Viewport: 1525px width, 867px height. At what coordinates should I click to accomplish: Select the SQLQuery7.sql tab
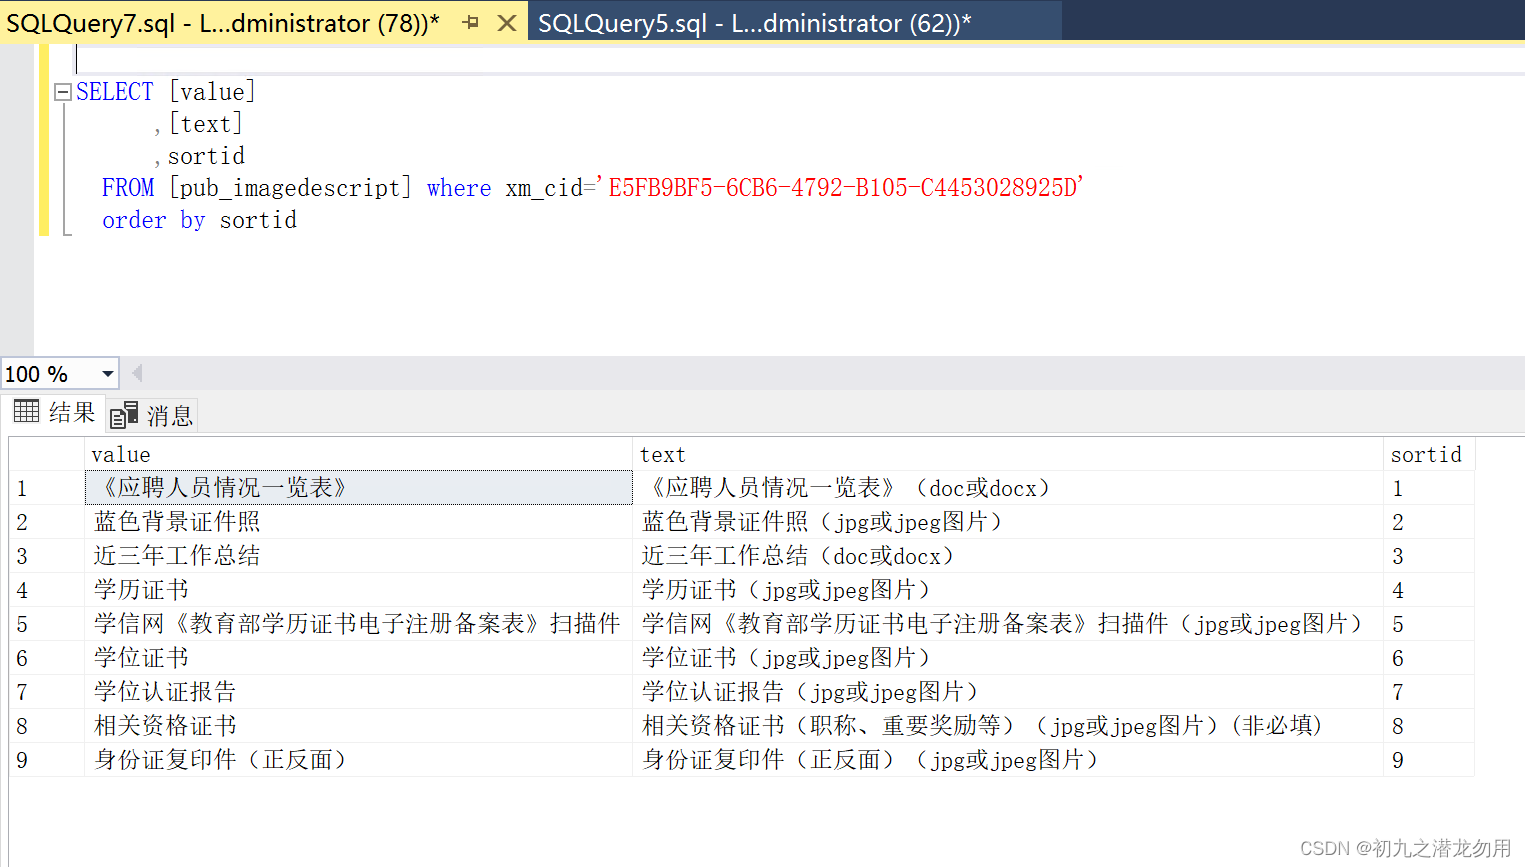pos(223,23)
